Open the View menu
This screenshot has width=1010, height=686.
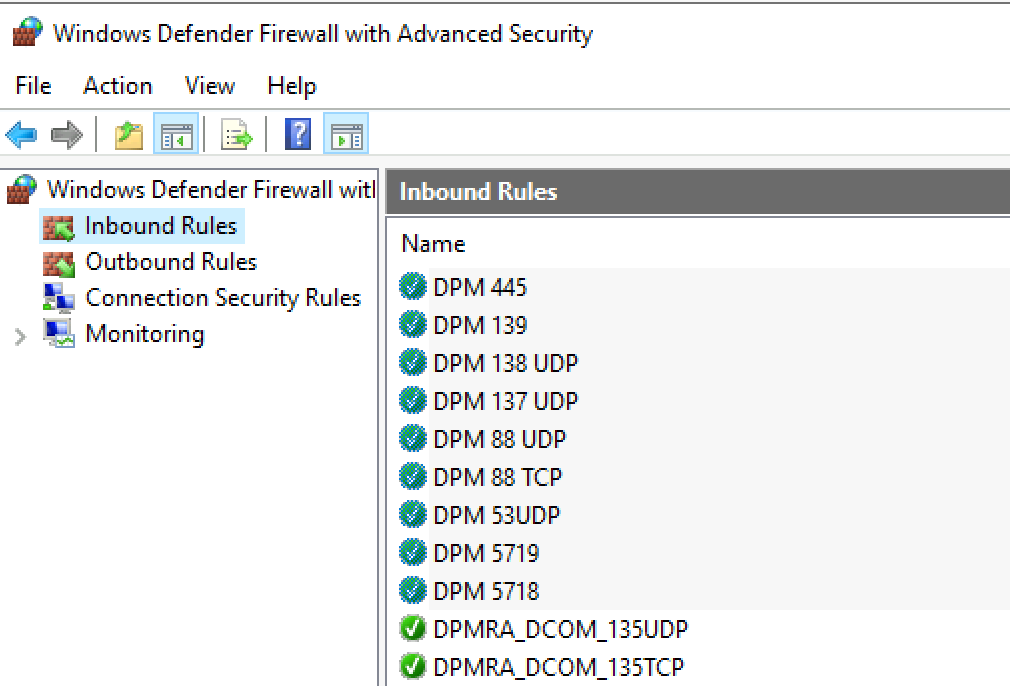click(x=209, y=86)
